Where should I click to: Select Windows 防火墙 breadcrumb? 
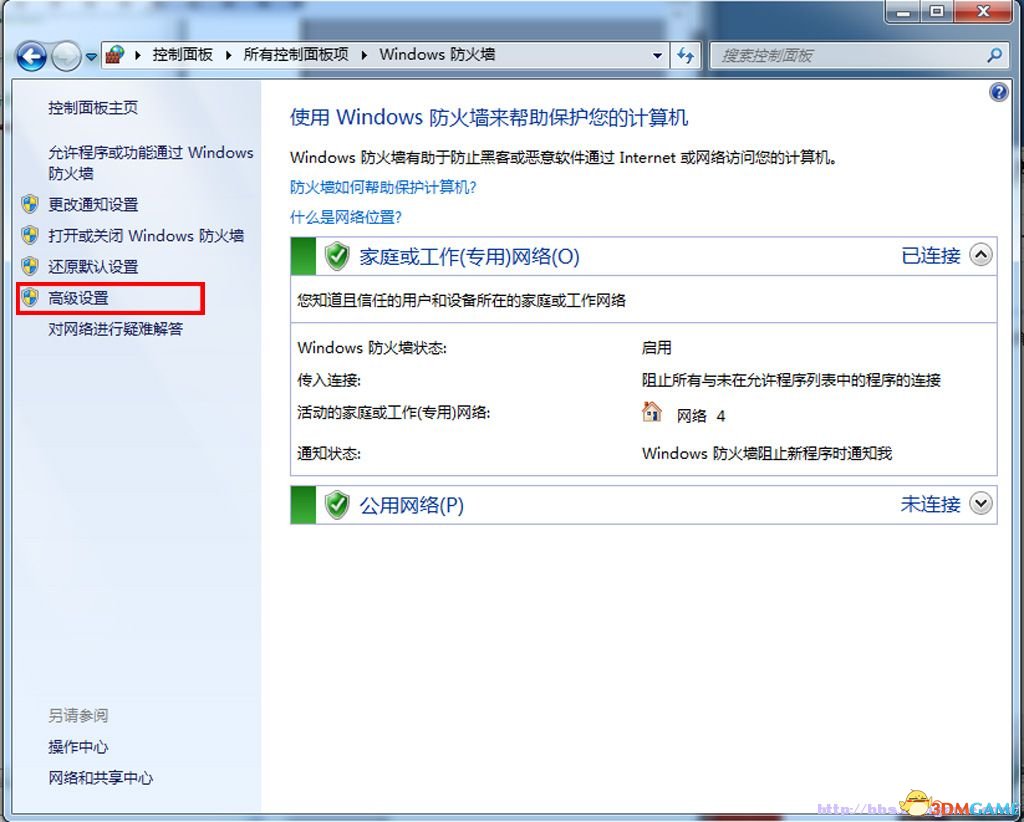point(437,54)
